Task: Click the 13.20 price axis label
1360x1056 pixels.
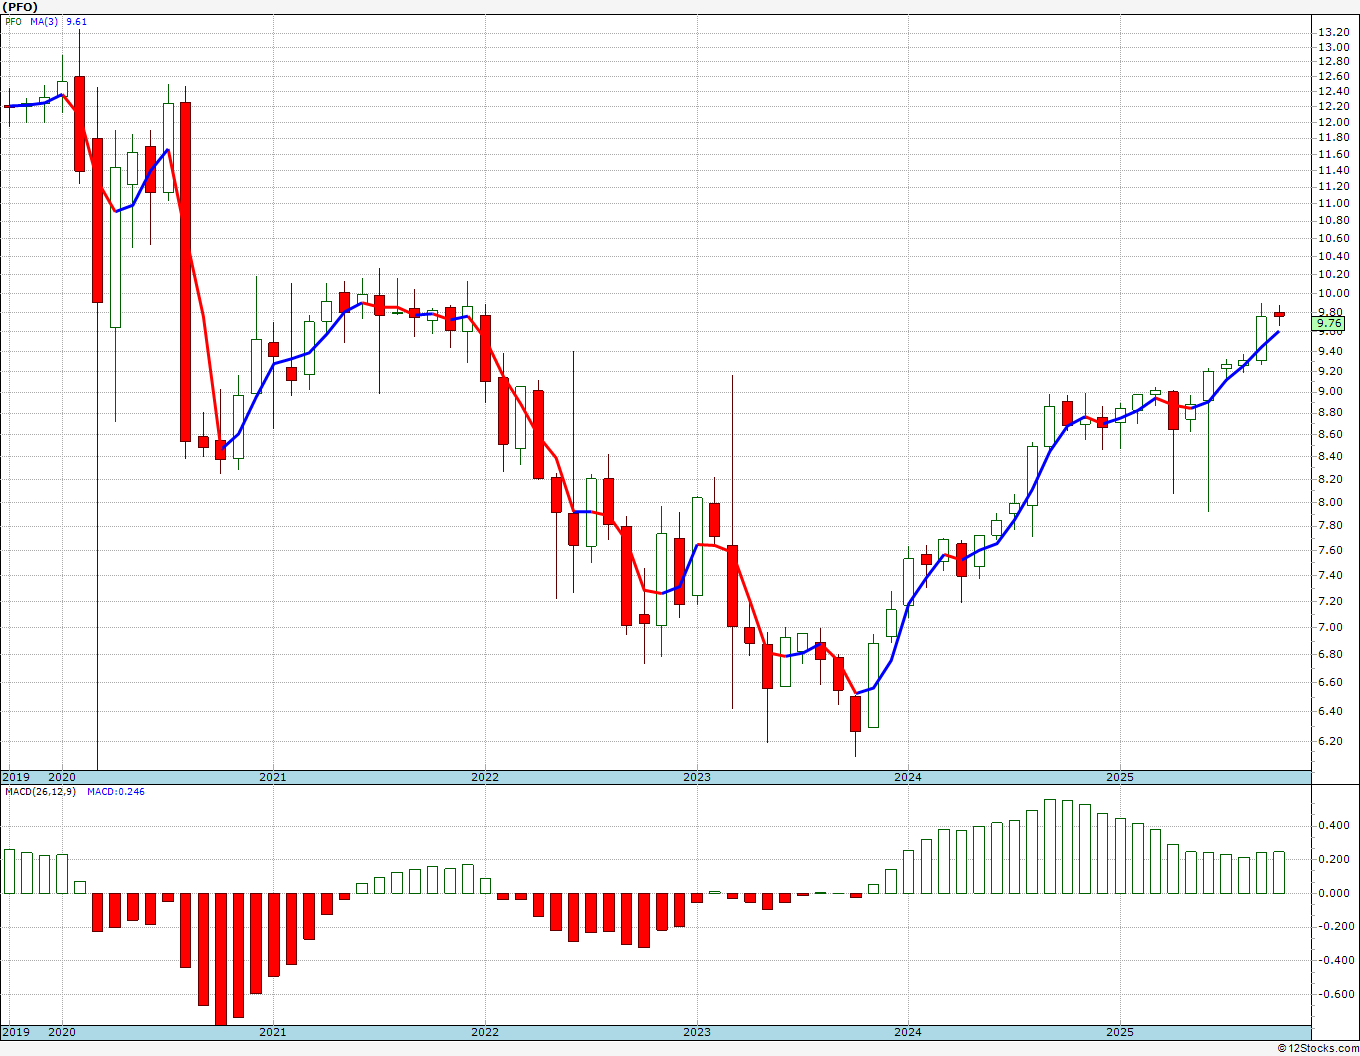Action: (x=1332, y=32)
